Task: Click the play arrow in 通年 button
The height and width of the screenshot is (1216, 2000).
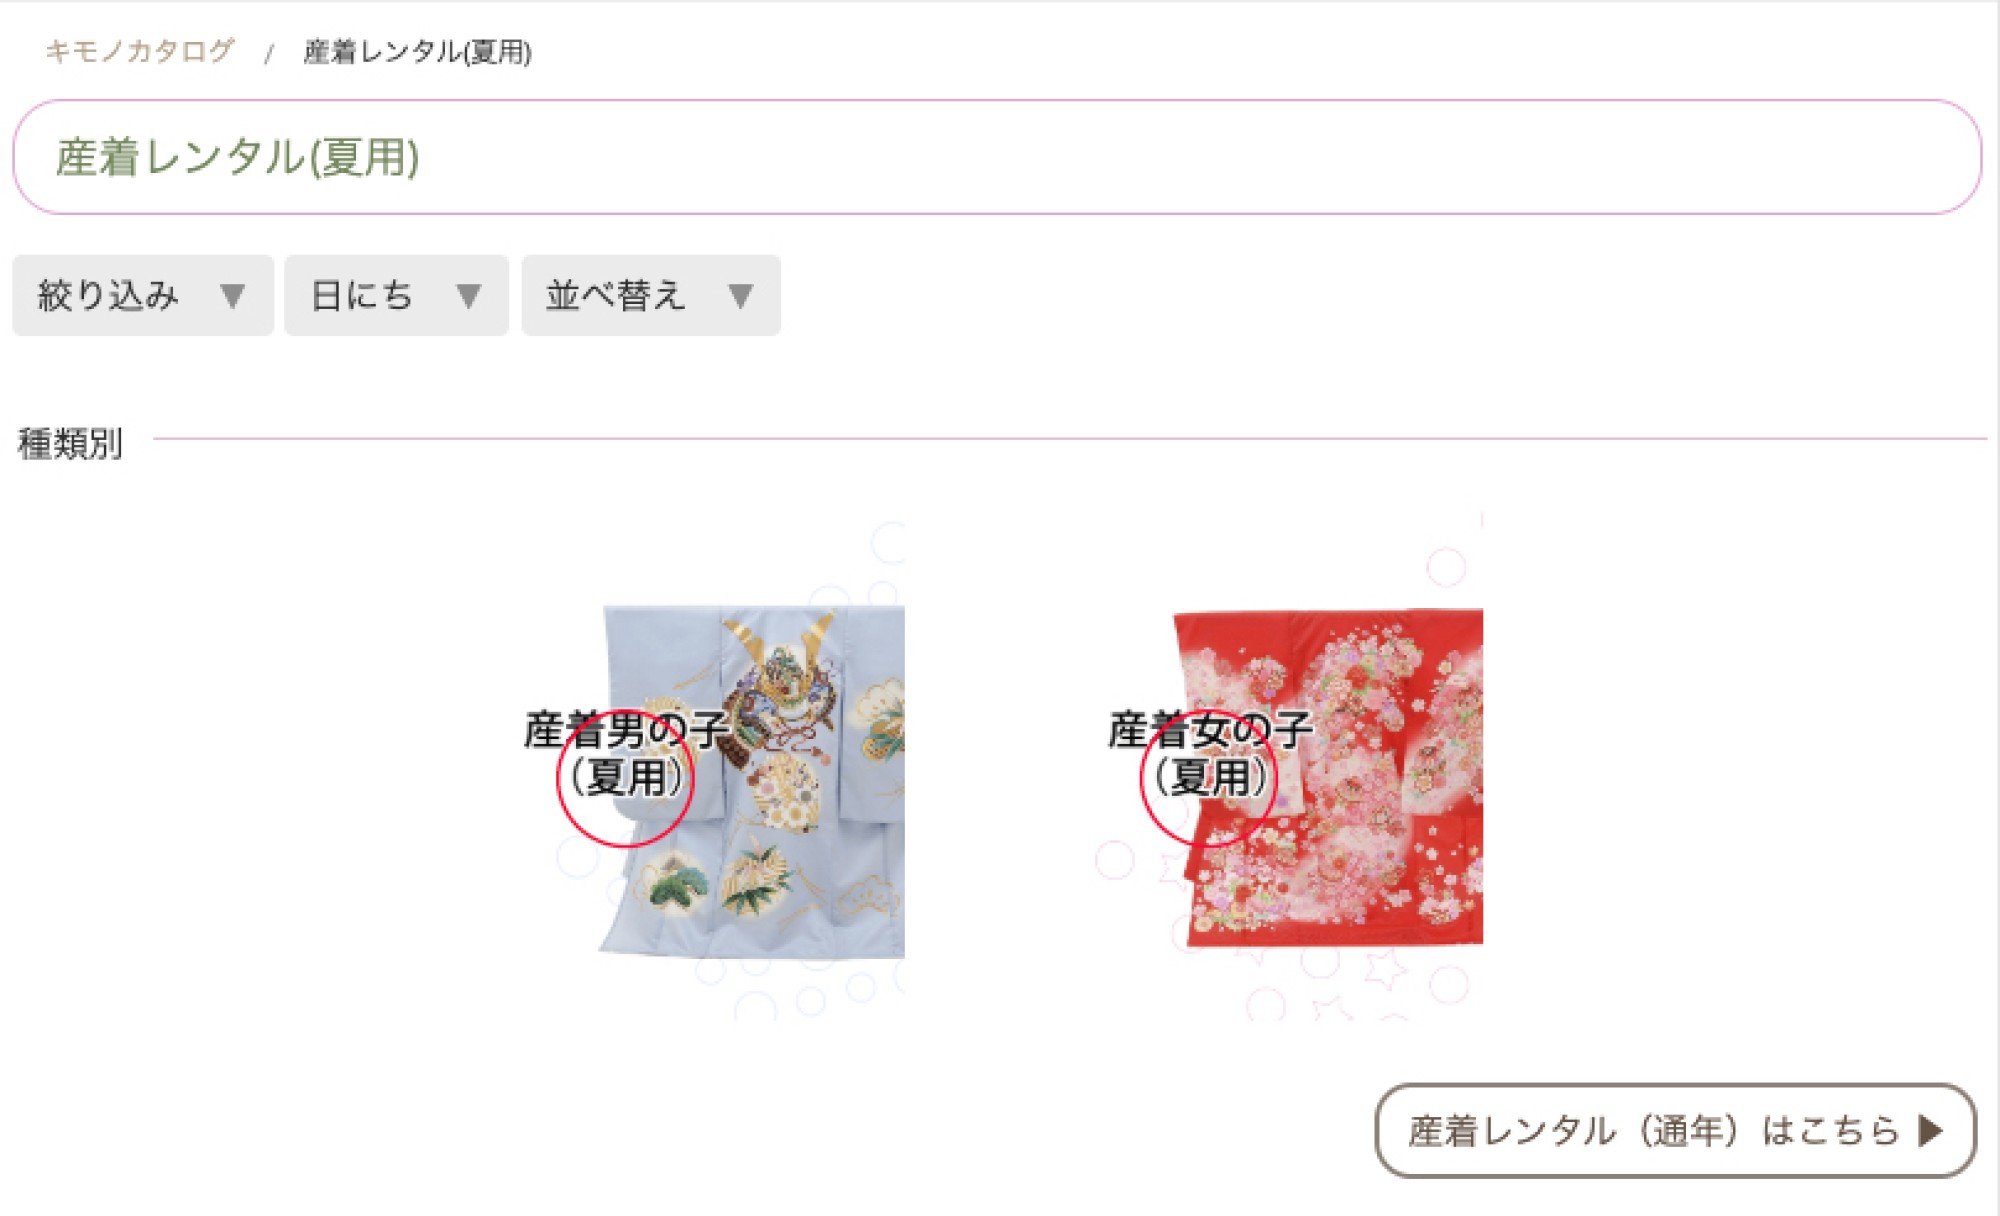Action: (x=1931, y=1131)
